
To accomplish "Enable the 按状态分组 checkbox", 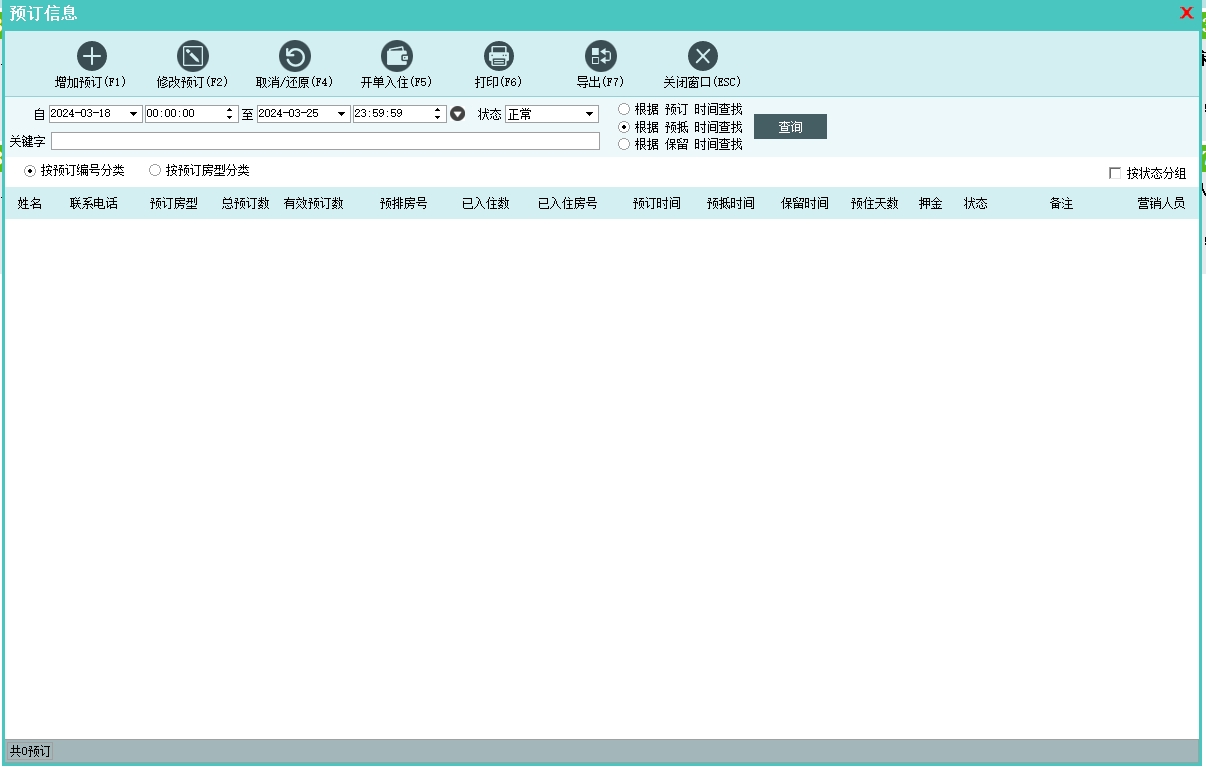I will tap(1115, 174).
